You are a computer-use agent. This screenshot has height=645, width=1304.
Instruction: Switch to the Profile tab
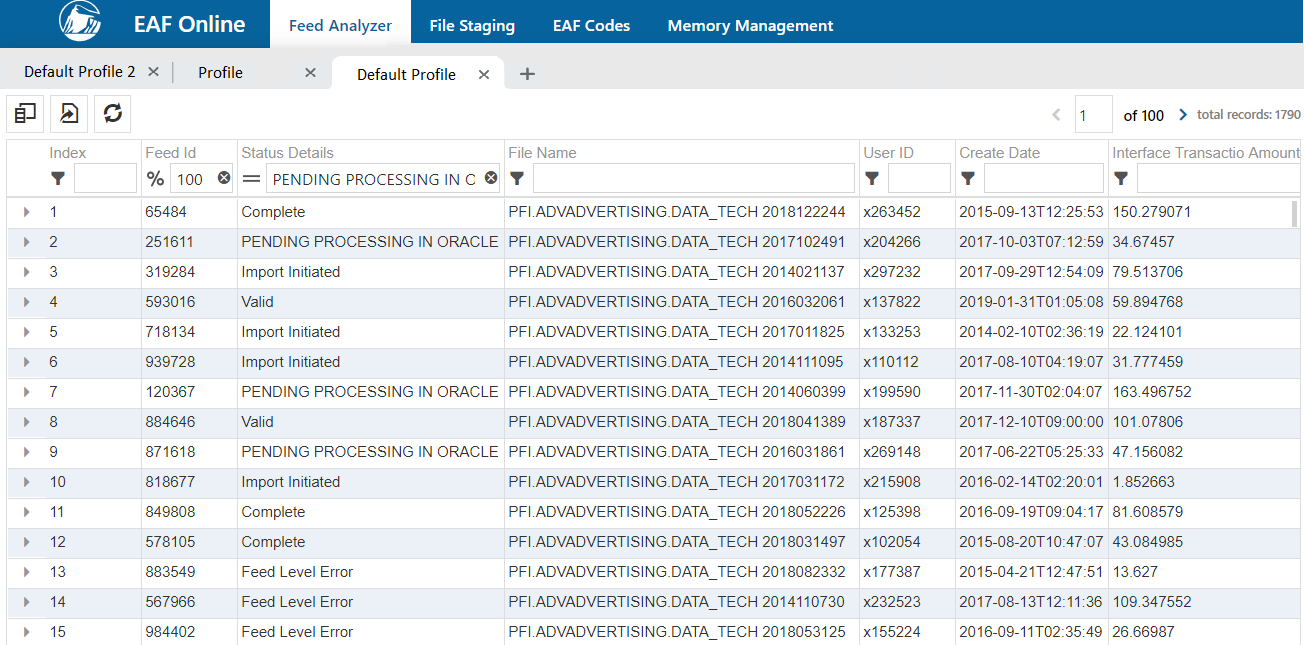pos(220,72)
